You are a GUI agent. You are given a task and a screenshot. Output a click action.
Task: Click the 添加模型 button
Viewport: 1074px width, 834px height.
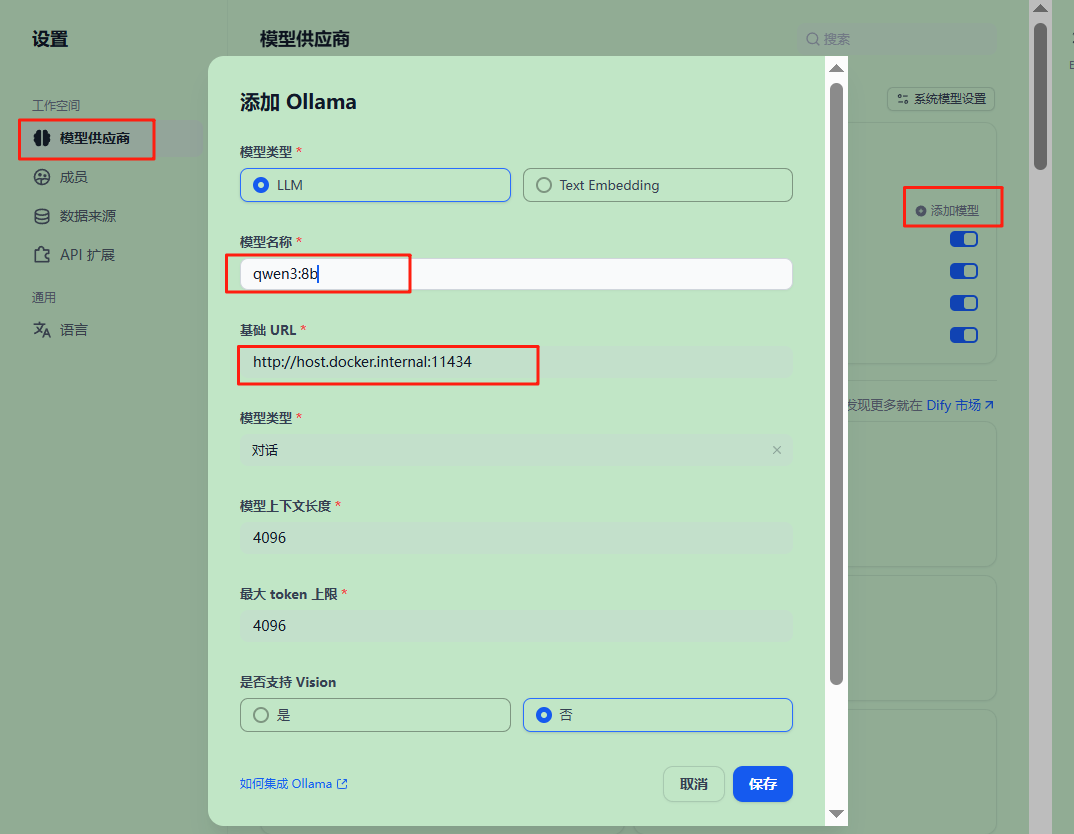(947, 211)
